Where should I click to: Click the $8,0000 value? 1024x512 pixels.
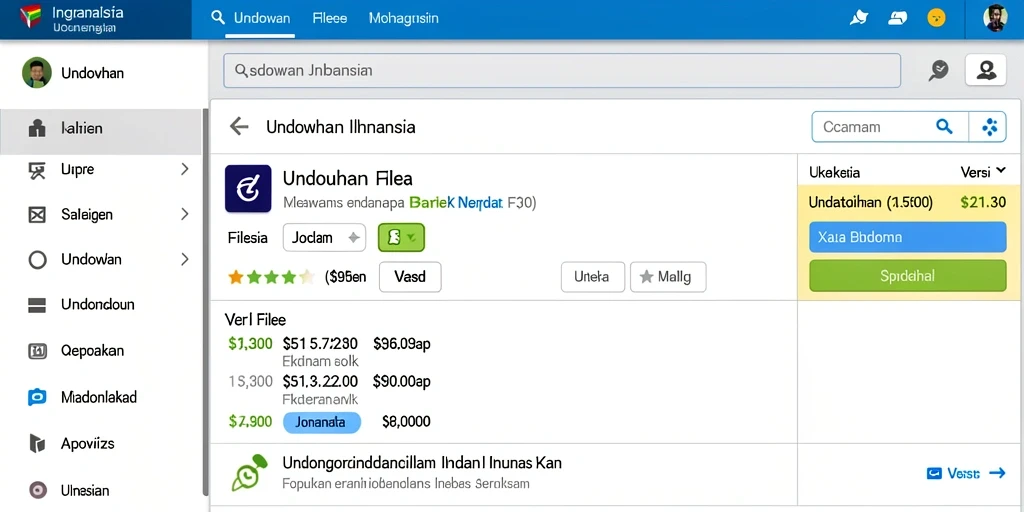tap(406, 422)
